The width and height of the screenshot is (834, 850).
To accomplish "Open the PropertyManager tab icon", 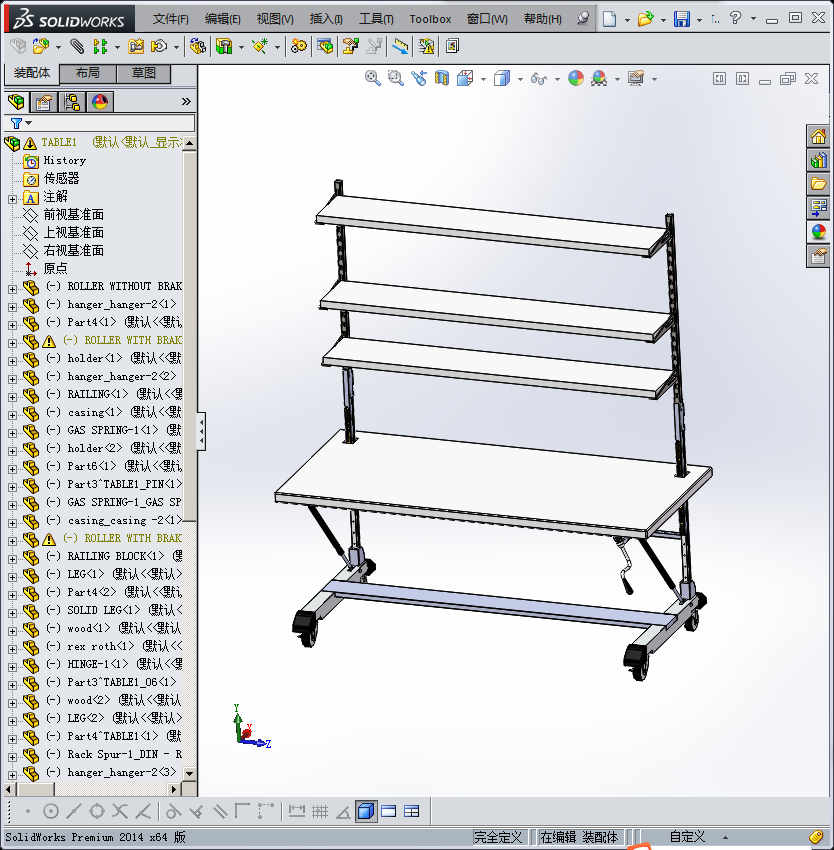I will pyautogui.click(x=44, y=101).
